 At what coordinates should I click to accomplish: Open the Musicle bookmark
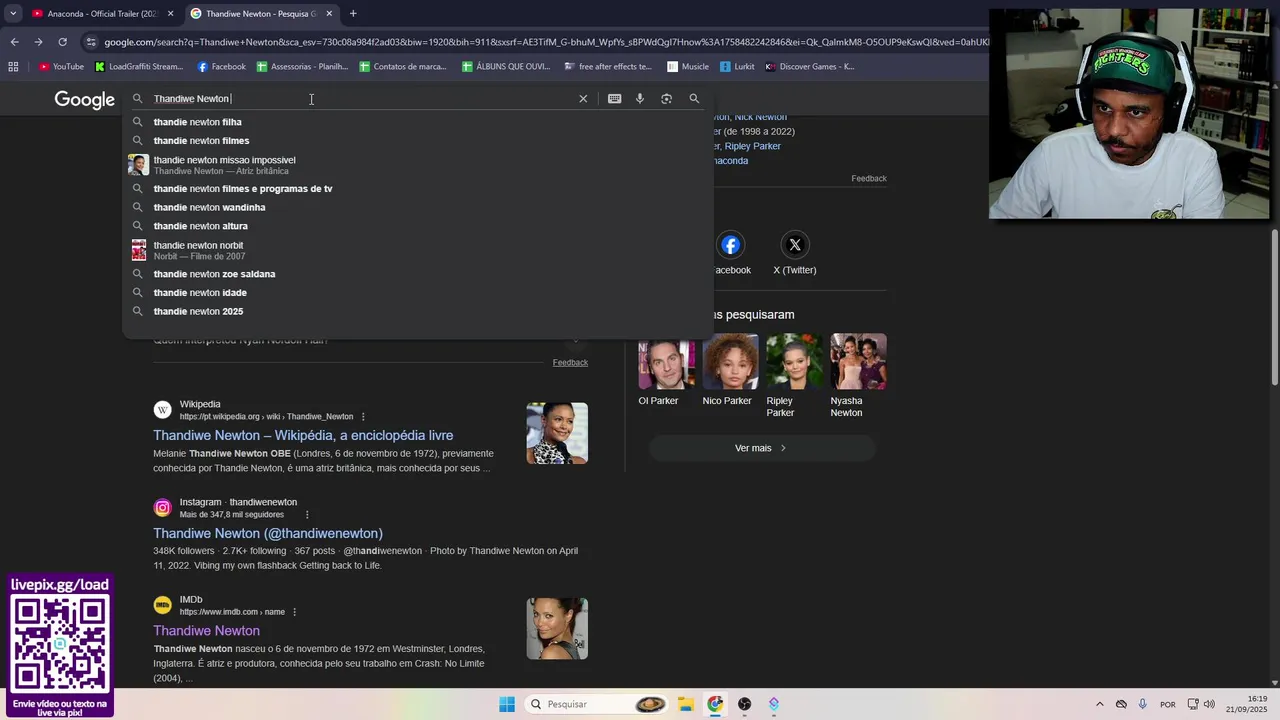click(688, 67)
